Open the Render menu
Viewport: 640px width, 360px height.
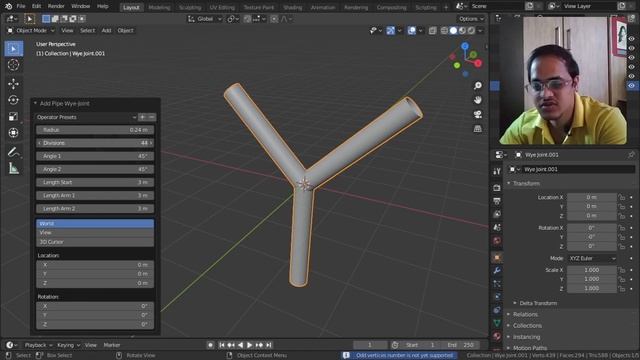point(56,7)
